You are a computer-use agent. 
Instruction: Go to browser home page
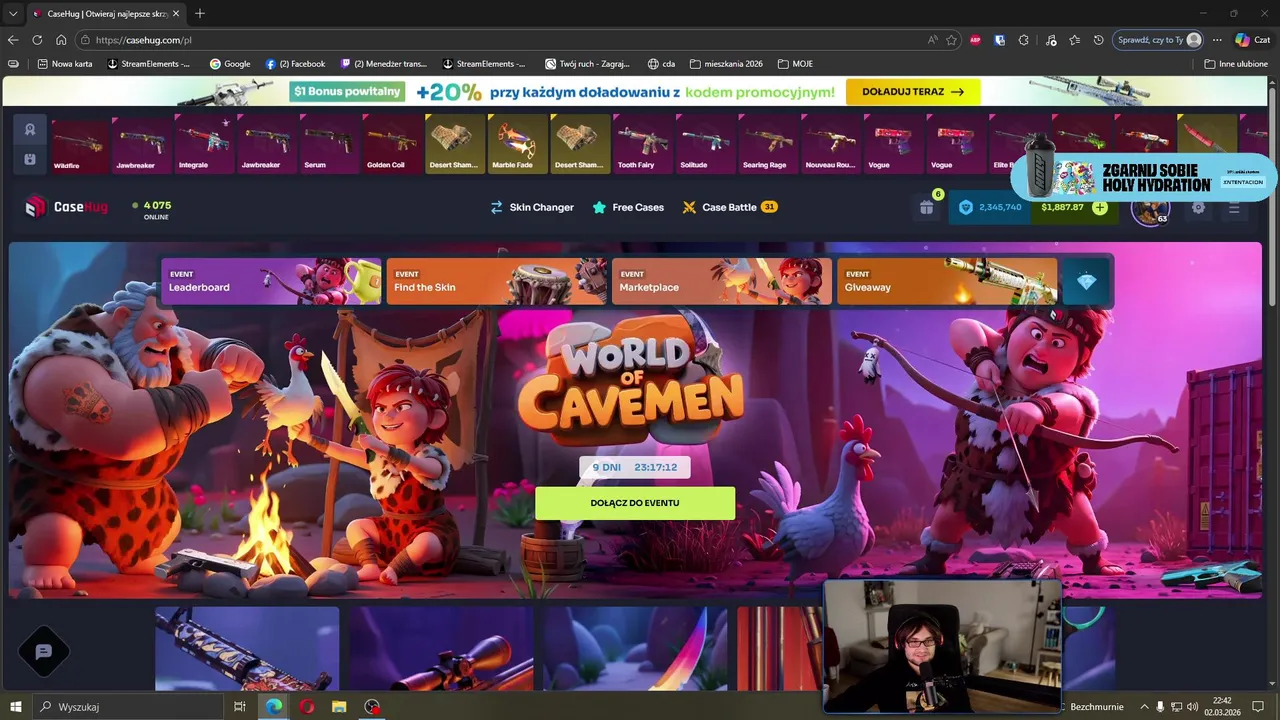(x=61, y=40)
